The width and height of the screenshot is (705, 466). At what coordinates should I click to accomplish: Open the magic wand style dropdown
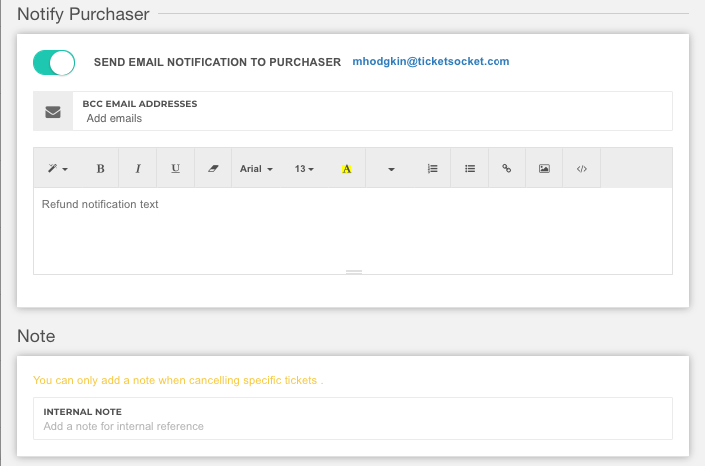pyautogui.click(x=58, y=169)
